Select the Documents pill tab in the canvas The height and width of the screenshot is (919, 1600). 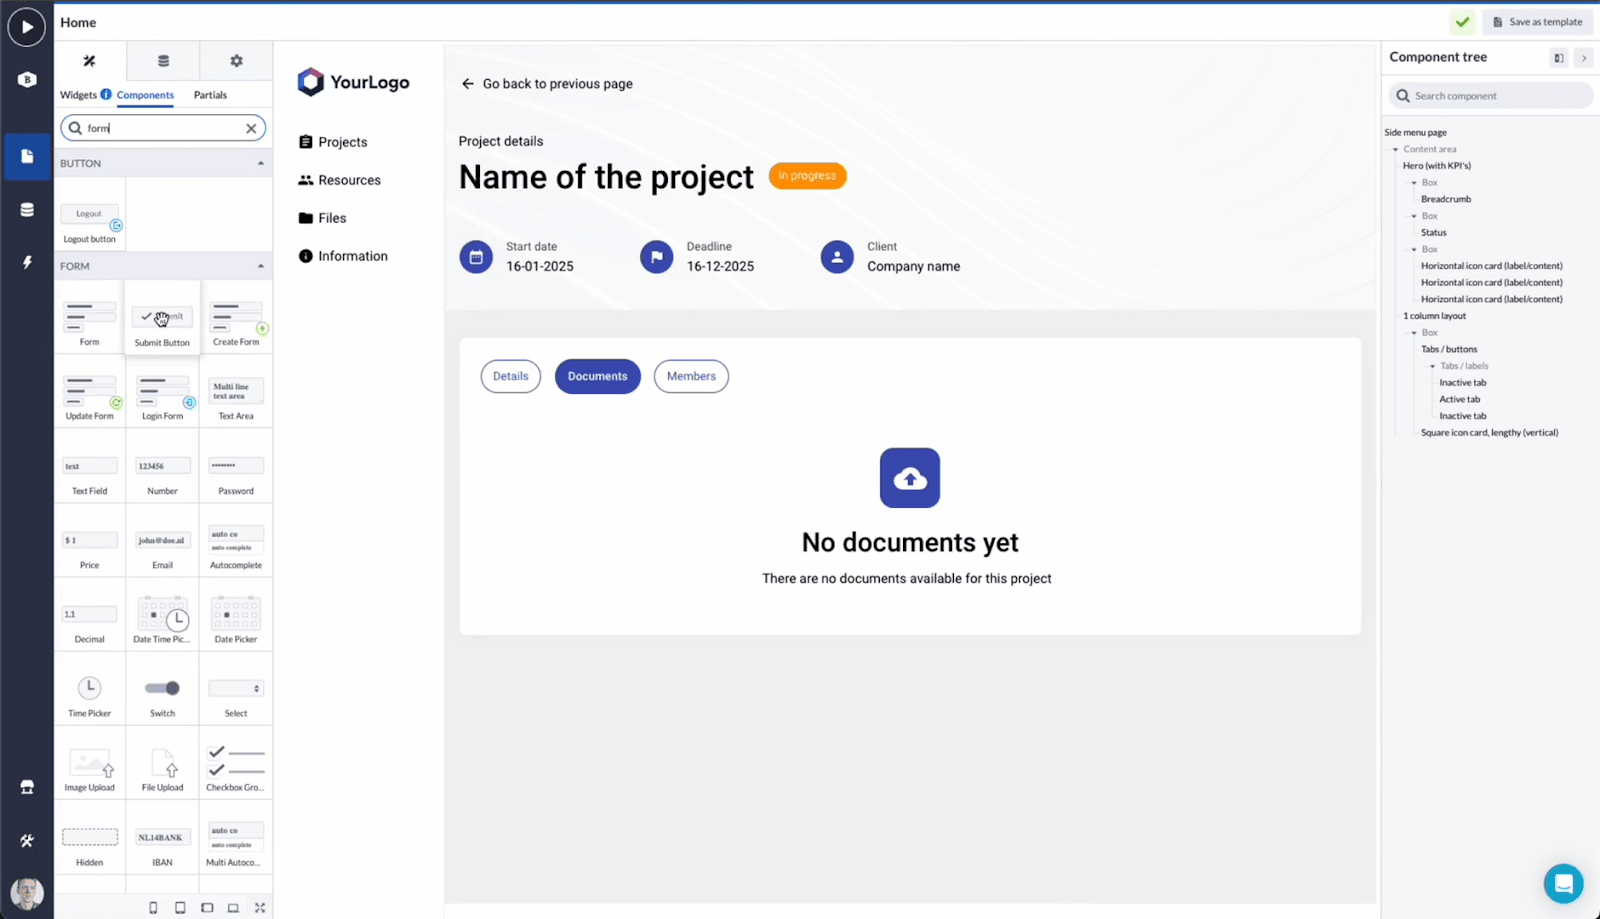tap(597, 376)
